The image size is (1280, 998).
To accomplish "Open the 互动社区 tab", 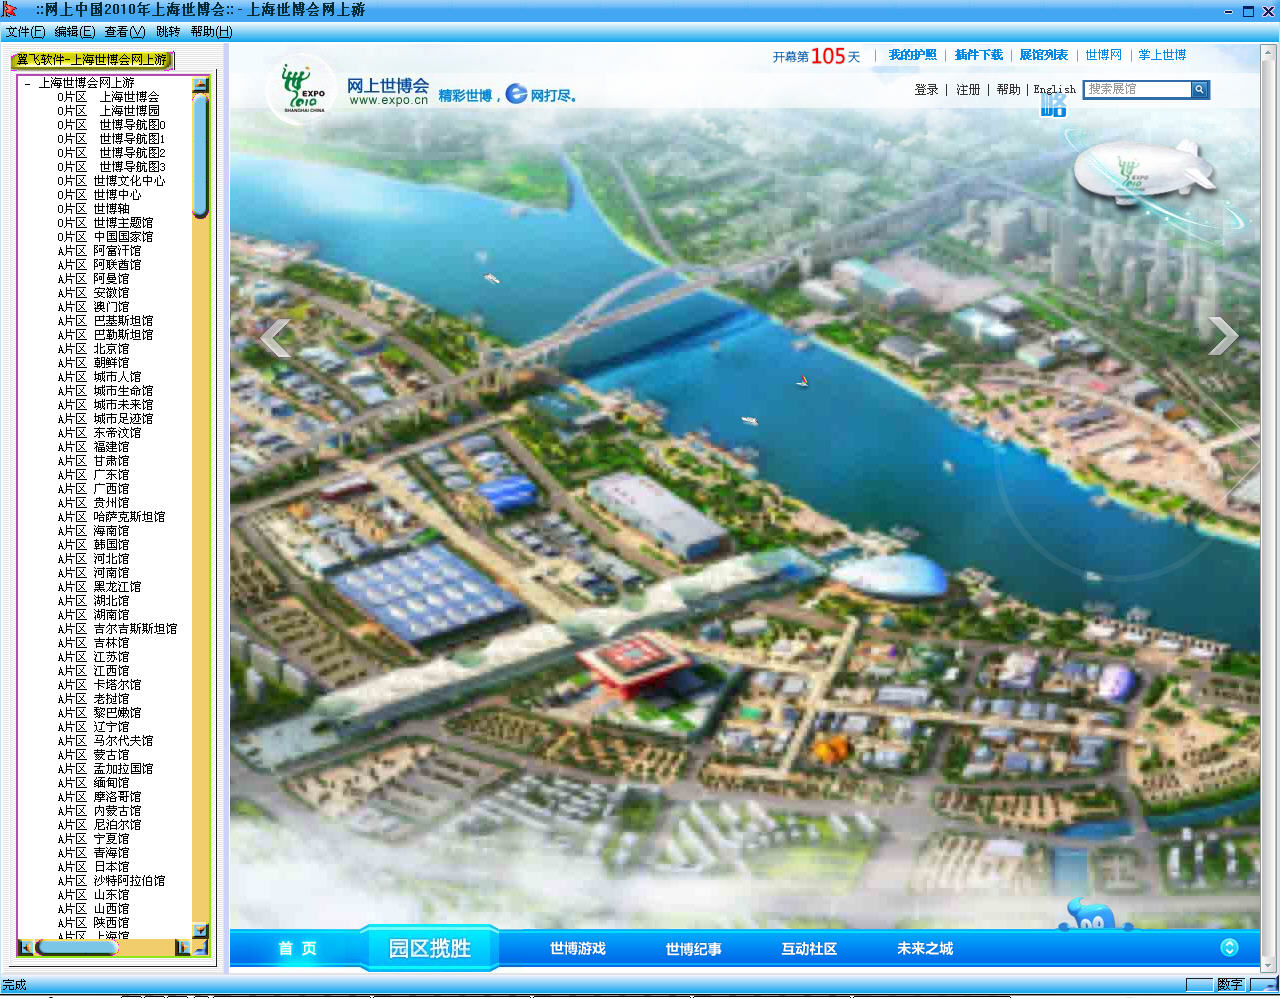I will coord(809,948).
